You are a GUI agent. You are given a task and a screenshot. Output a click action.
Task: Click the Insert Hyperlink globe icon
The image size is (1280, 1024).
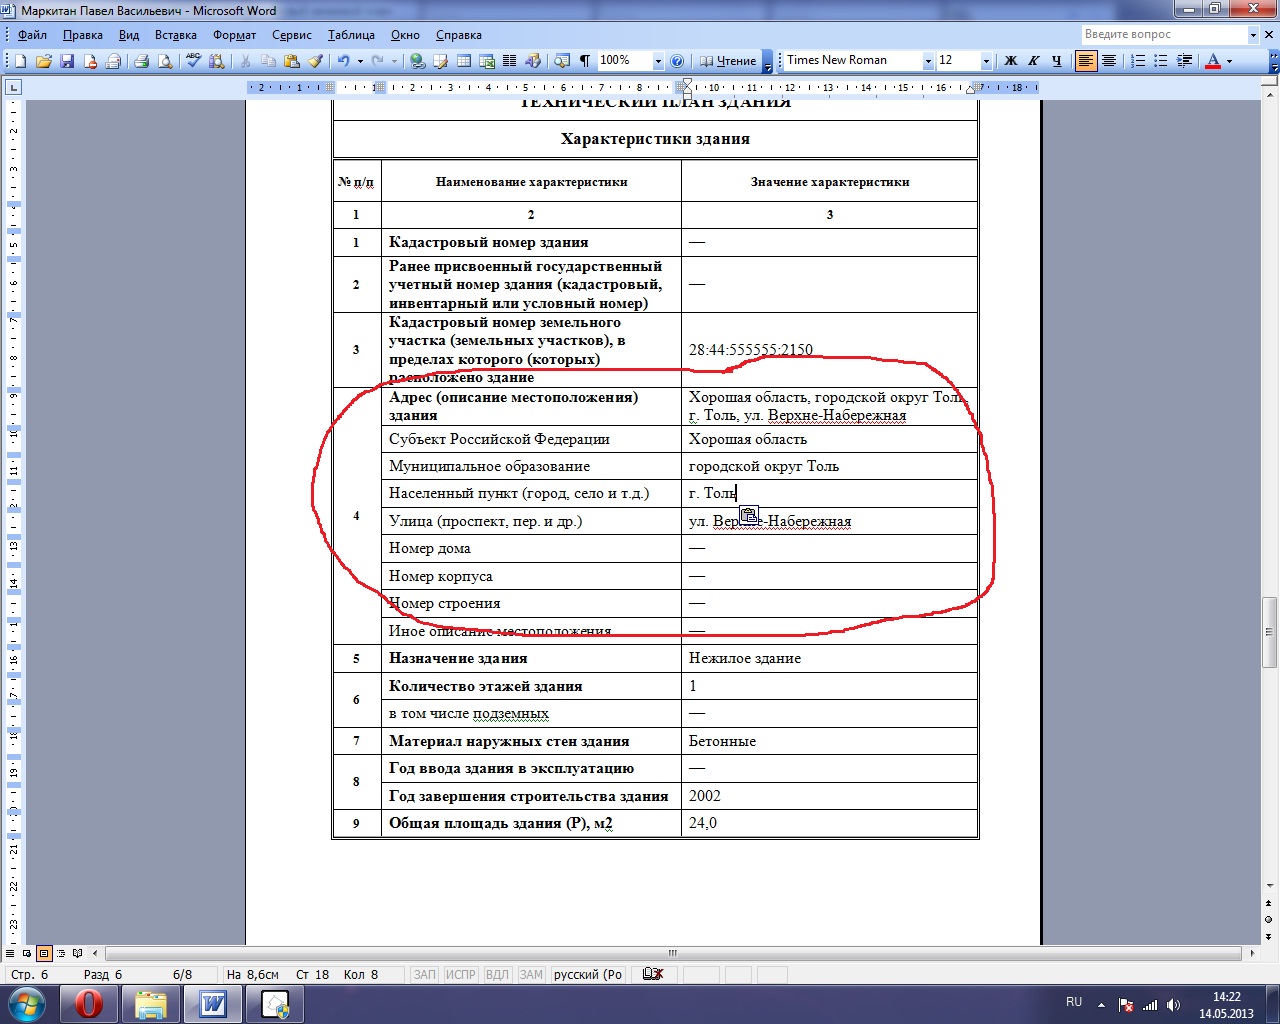417,61
